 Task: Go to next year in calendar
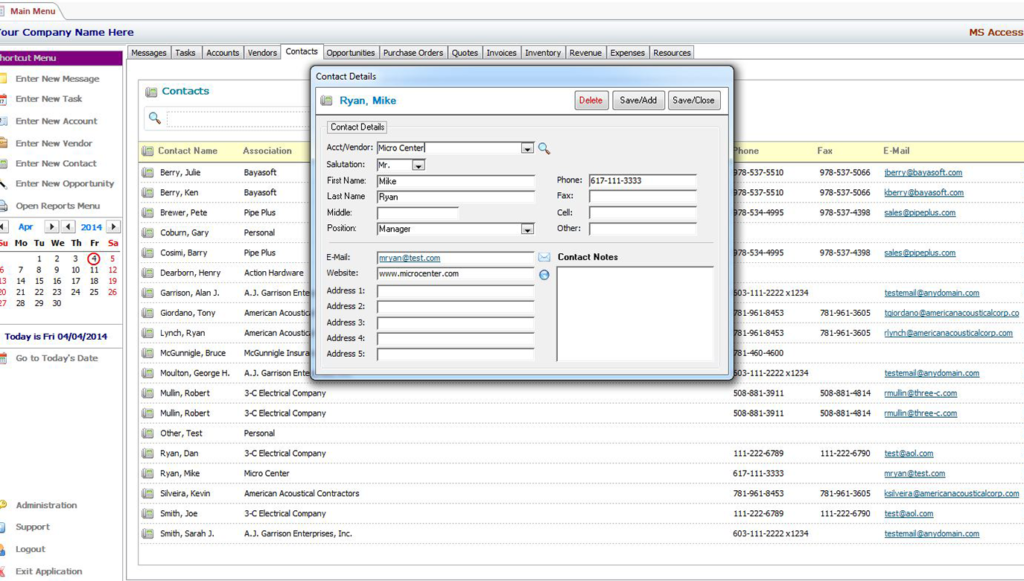click(113, 227)
